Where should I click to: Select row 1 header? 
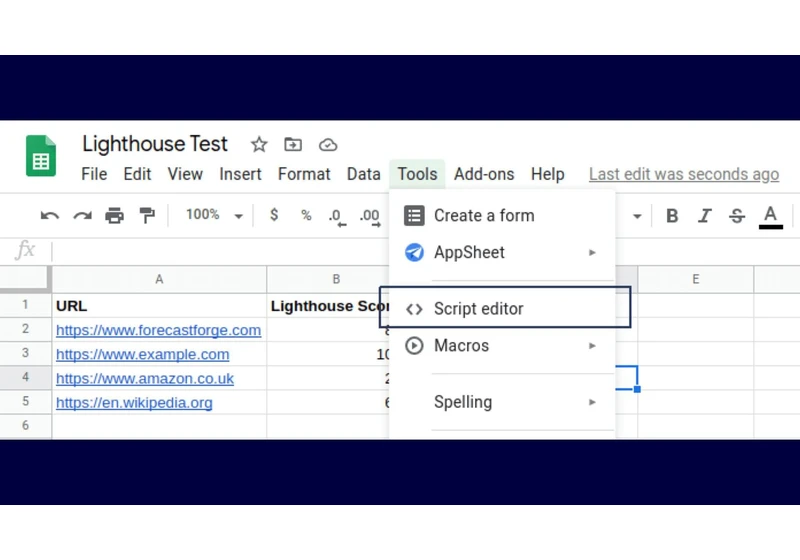point(25,305)
